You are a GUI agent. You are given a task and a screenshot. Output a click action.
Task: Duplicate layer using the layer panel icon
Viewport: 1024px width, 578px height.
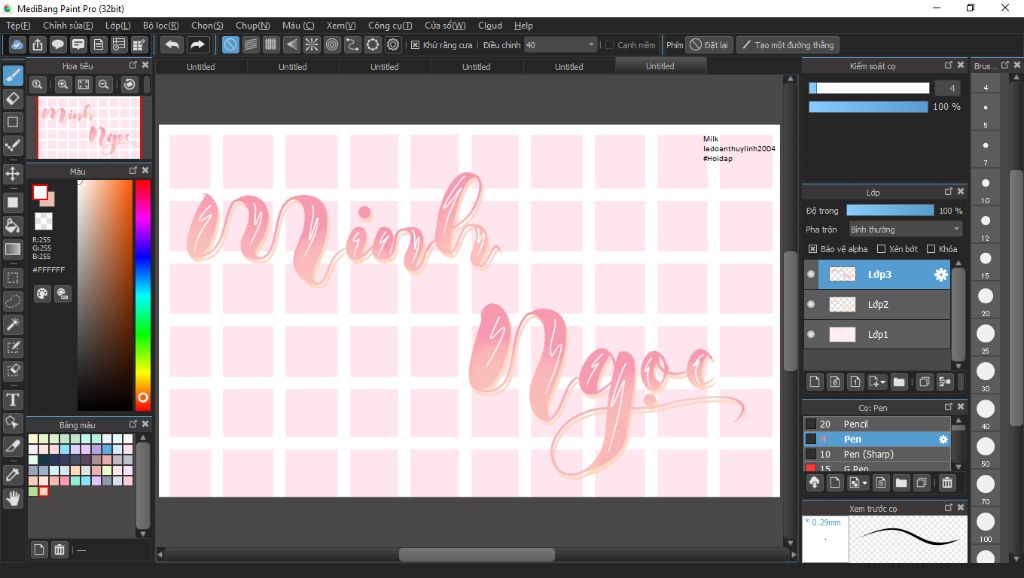(x=924, y=382)
